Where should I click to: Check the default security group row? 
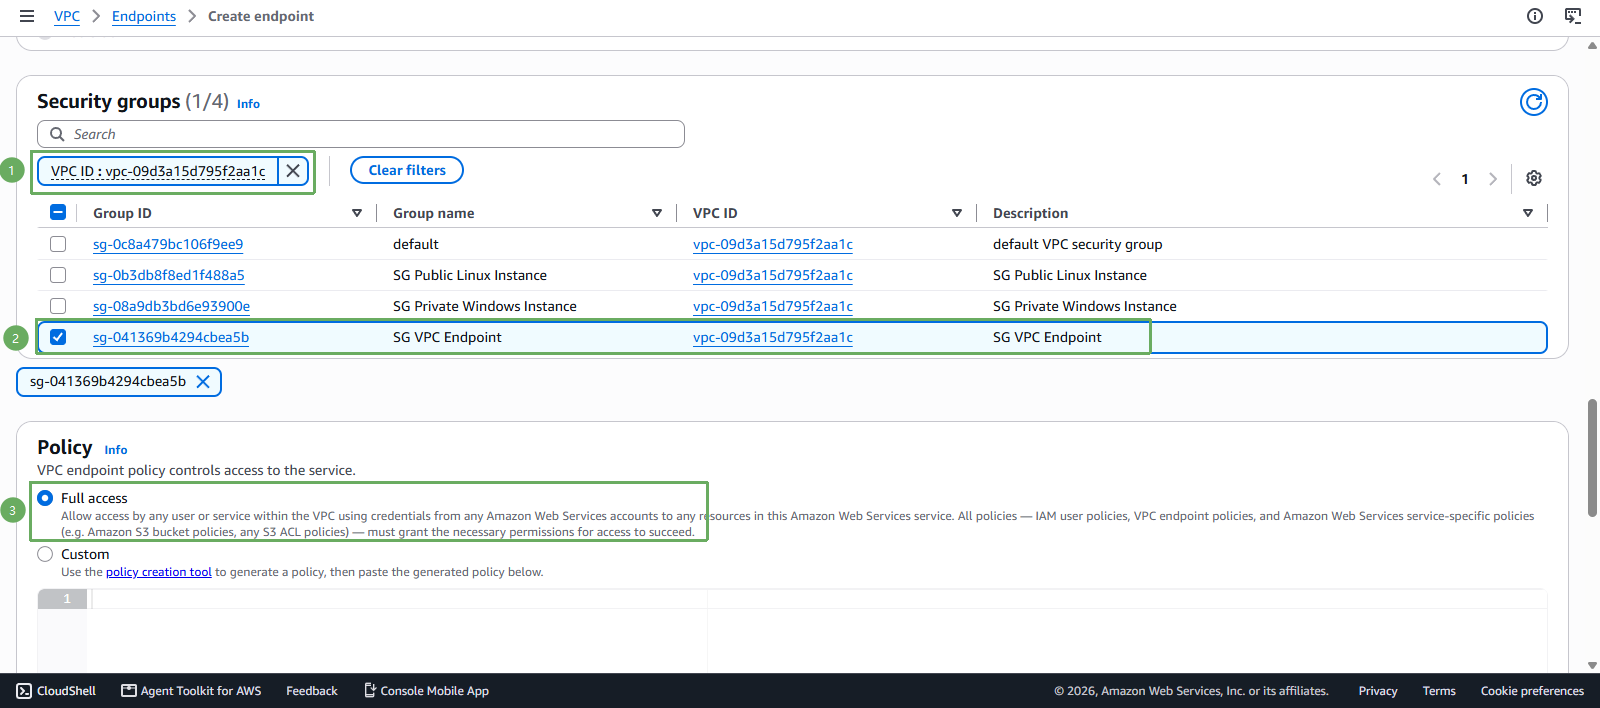point(58,244)
